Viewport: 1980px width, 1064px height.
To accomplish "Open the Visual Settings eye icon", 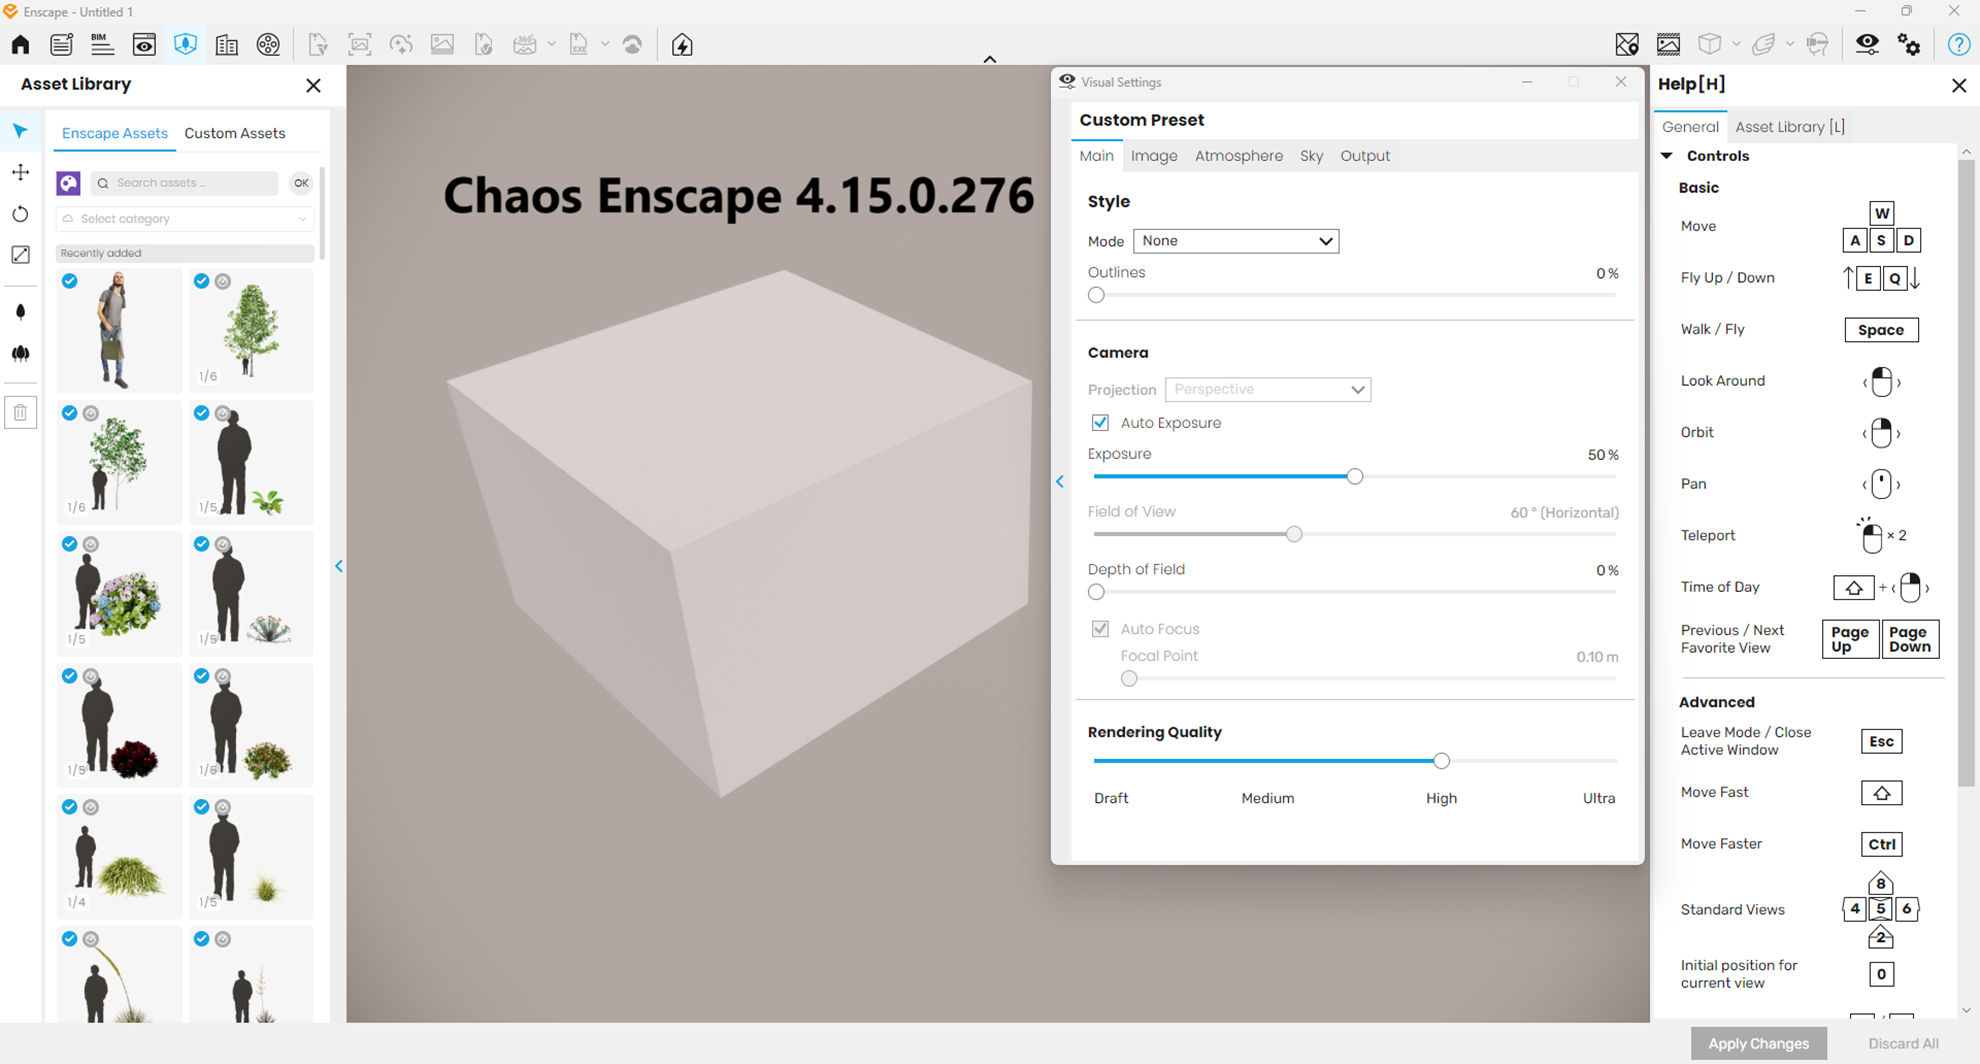I will (1867, 44).
